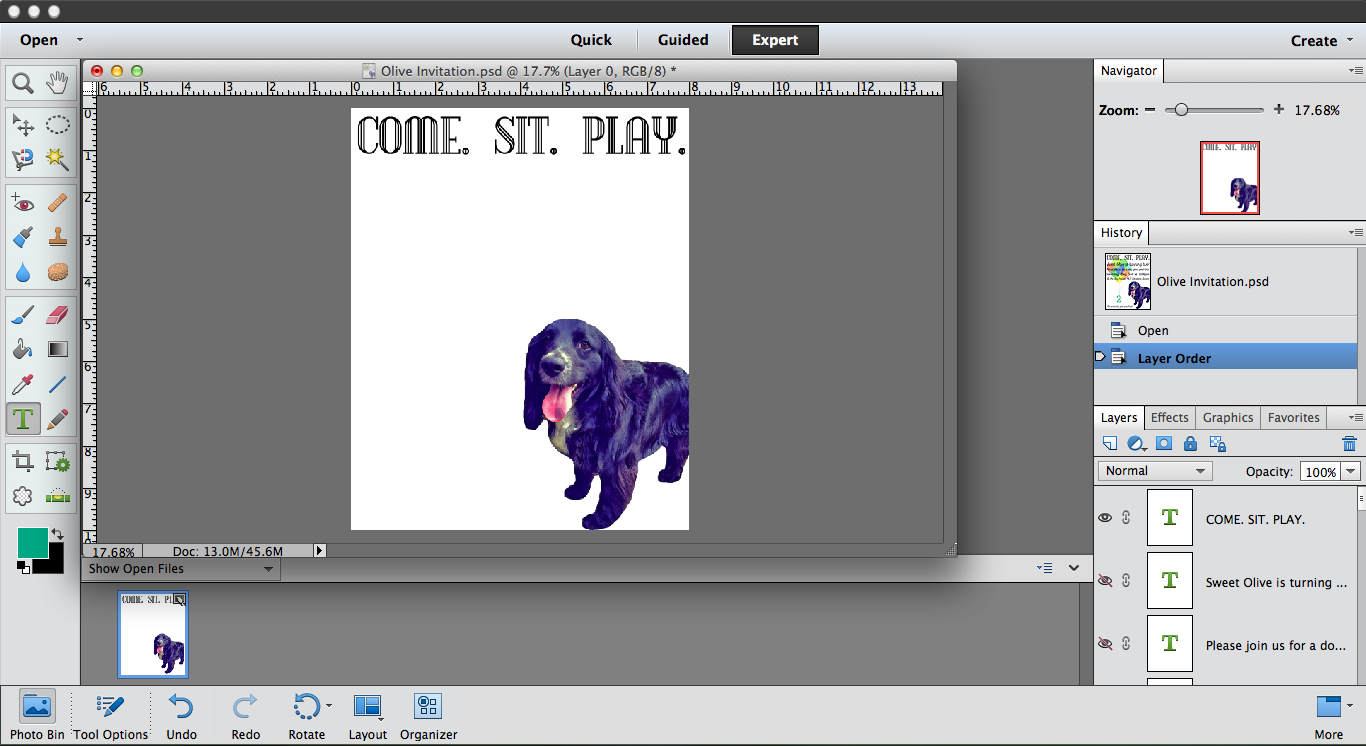Open the Opacity dropdown arrow
Screen dimensions: 1366x746
tap(1351, 472)
